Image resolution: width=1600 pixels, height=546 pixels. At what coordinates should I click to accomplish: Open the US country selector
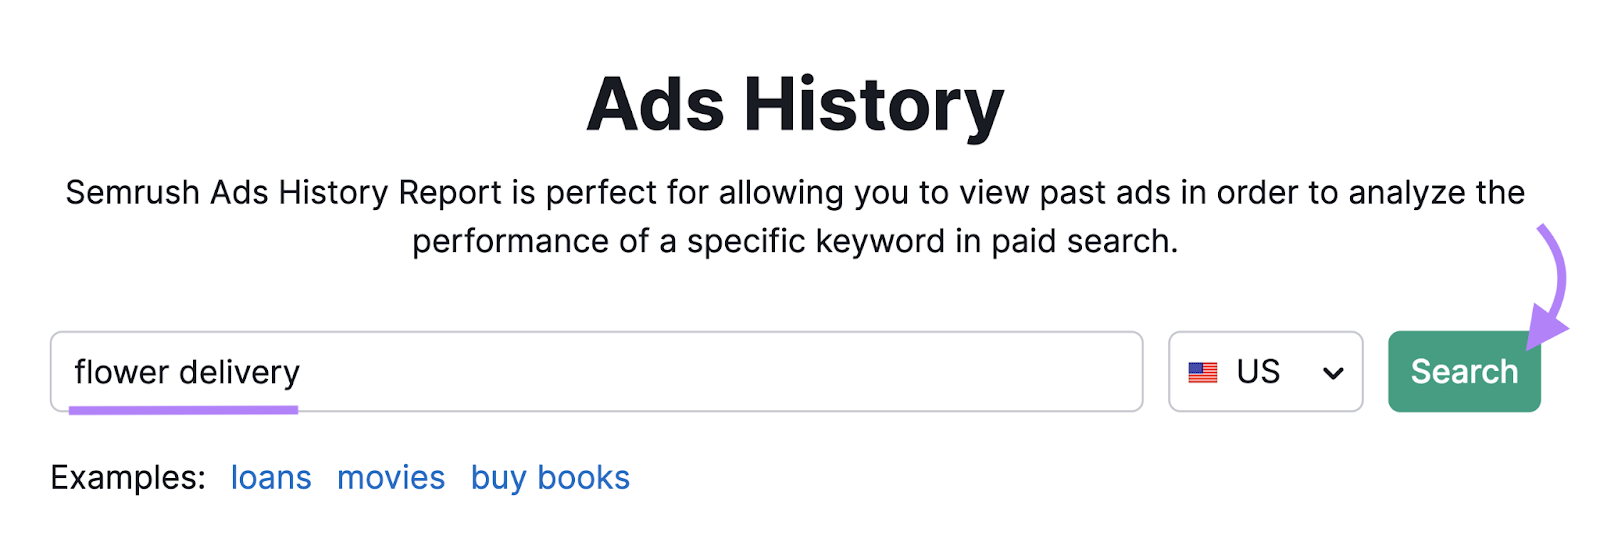coord(1265,372)
